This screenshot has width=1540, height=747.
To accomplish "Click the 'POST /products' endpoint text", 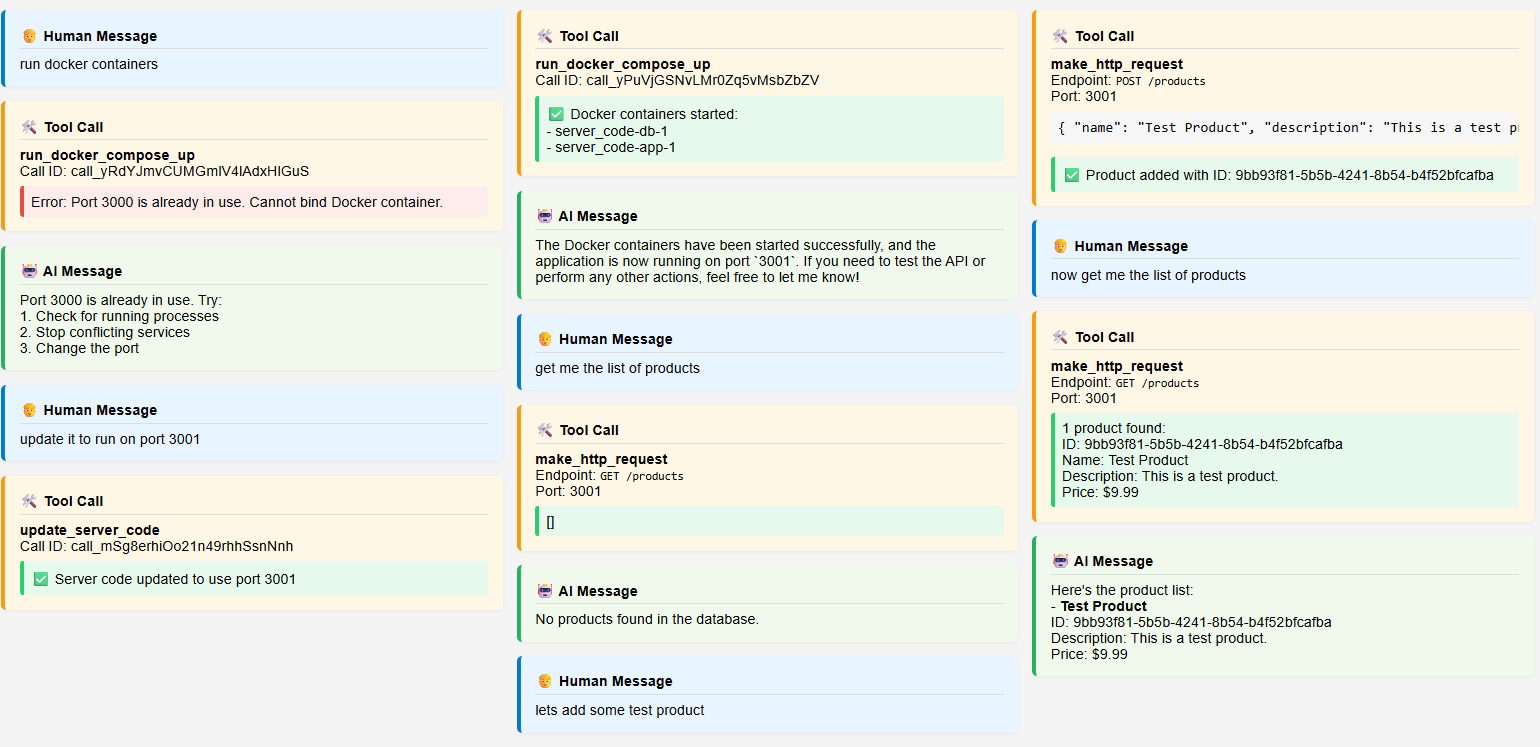I will click(1160, 81).
